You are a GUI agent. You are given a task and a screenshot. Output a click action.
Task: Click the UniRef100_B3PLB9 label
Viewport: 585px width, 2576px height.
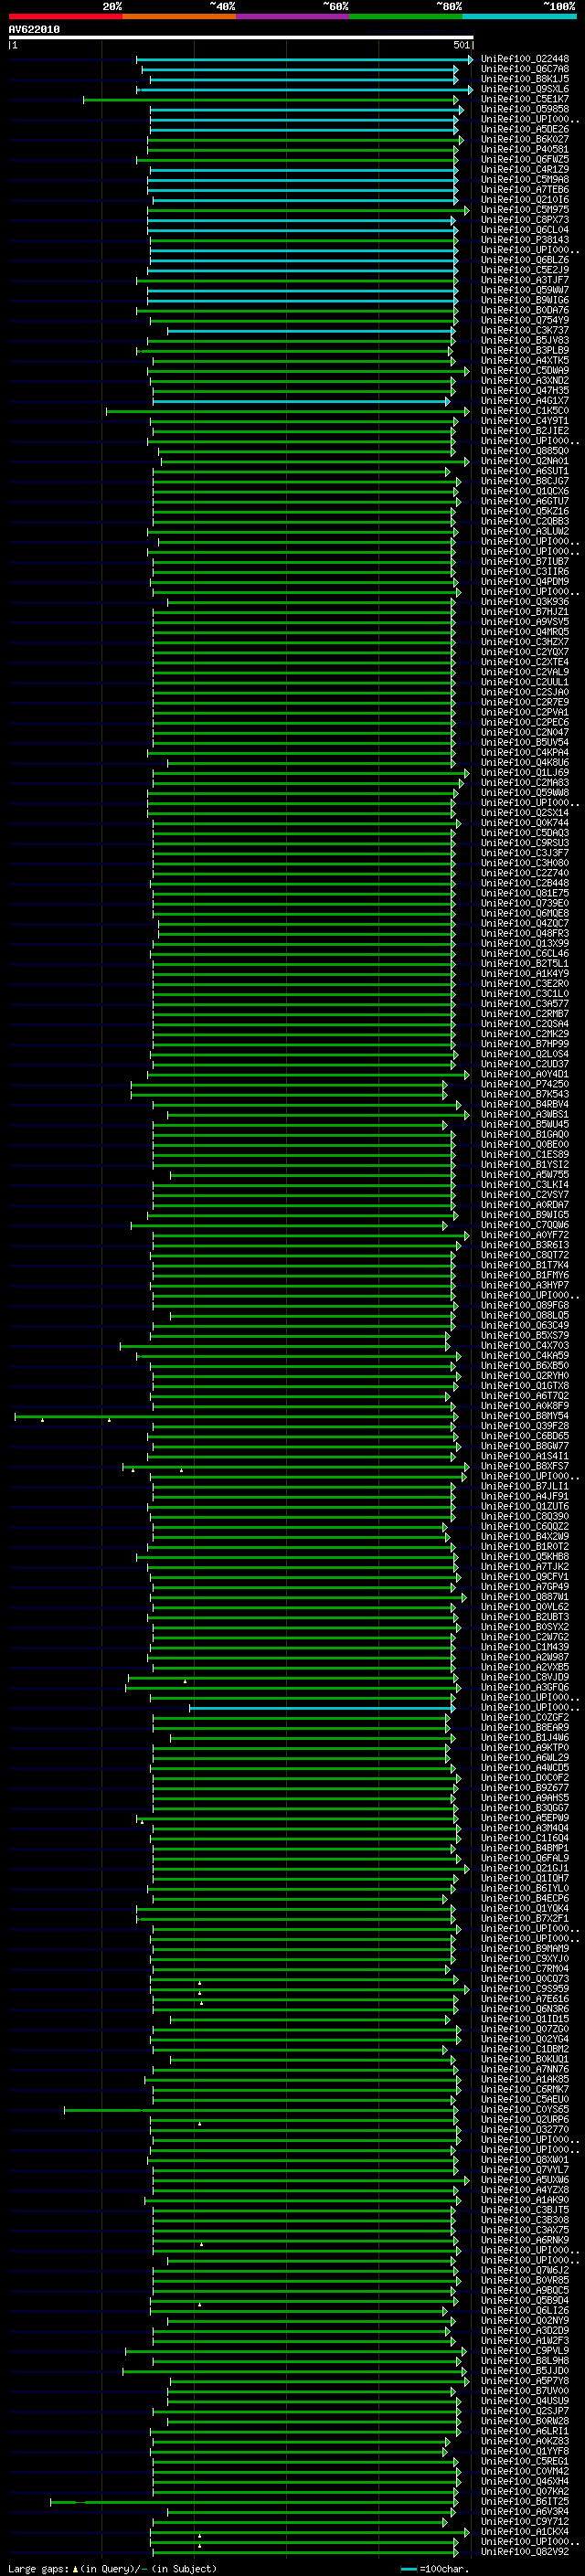pos(524,351)
